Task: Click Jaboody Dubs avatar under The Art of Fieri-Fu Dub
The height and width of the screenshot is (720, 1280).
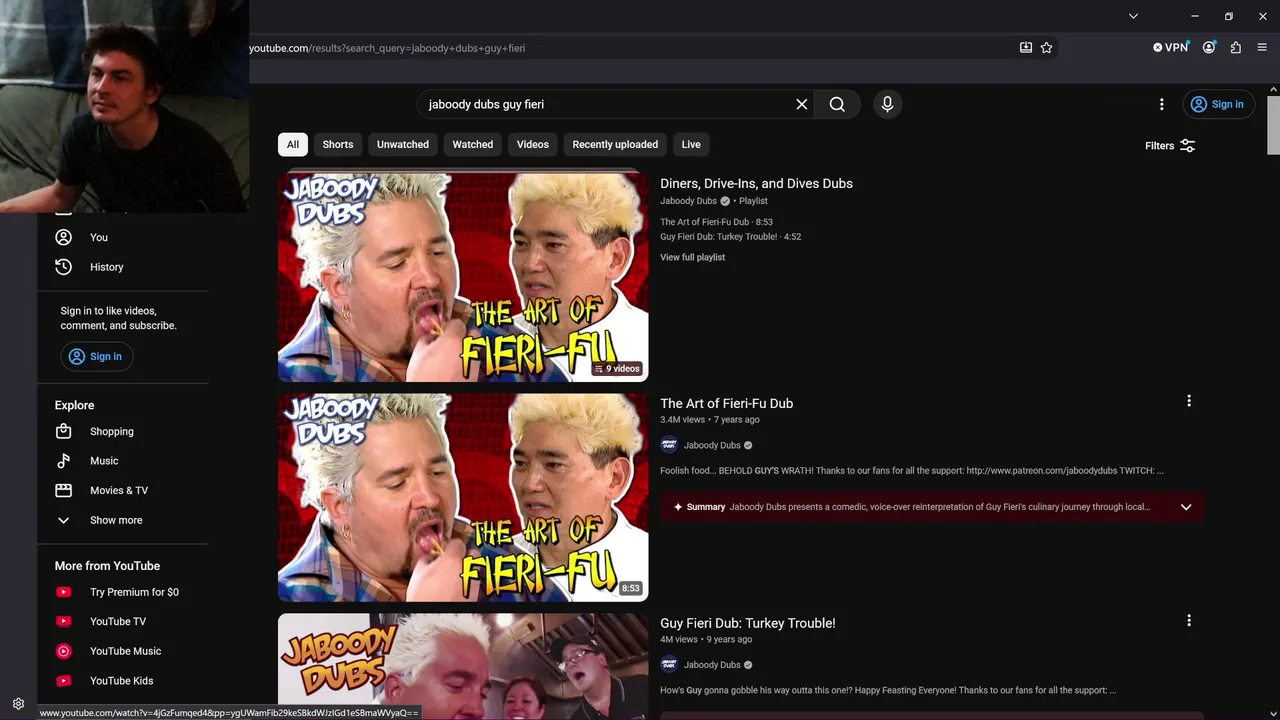Action: (x=669, y=445)
